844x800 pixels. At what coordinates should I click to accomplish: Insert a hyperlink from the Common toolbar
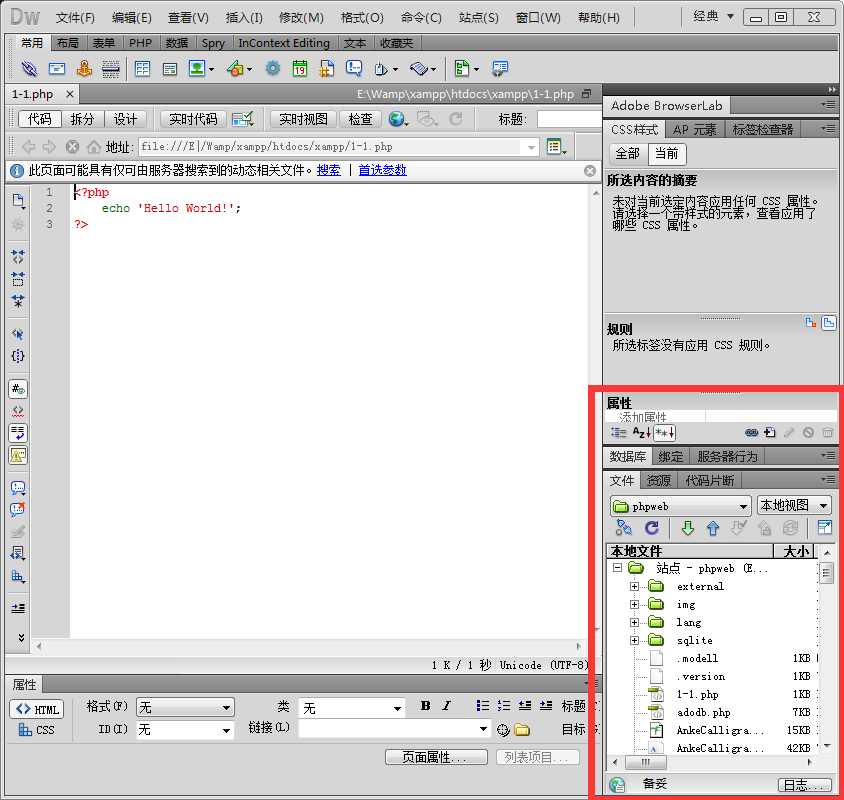pyautogui.click(x=30, y=68)
